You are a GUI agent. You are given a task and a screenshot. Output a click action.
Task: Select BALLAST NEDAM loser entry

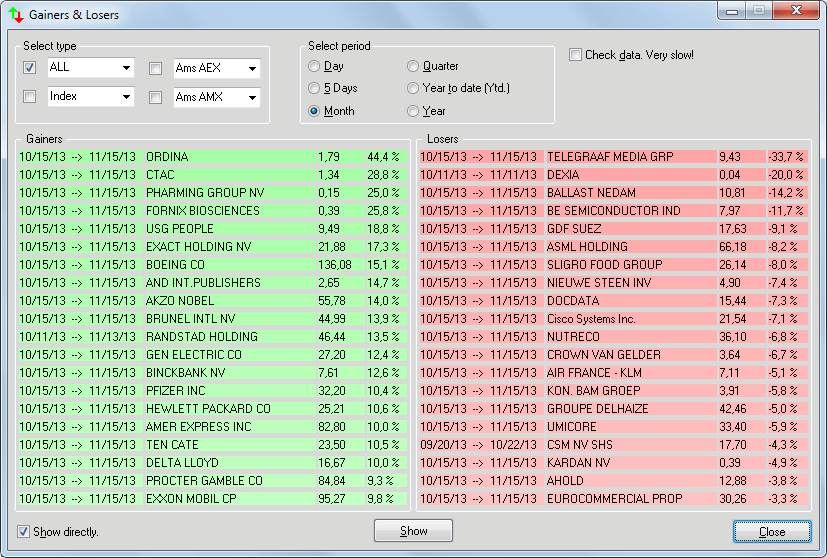pyautogui.click(x=614, y=193)
